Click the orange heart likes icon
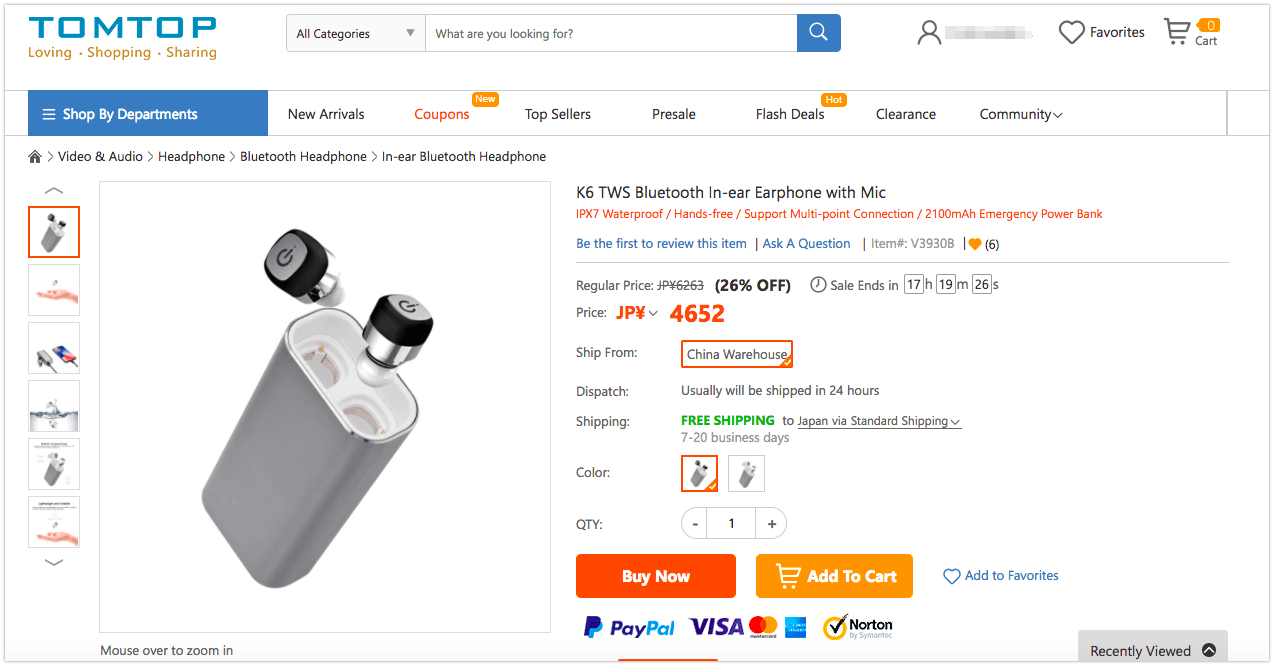Image resolution: width=1274 pixels, height=666 pixels. point(975,244)
